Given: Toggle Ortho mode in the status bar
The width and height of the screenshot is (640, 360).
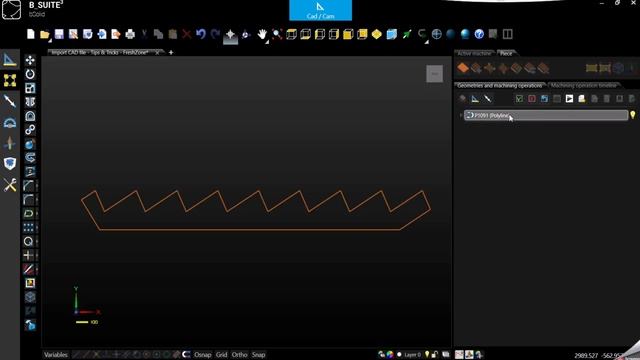Looking at the screenshot, I should pyautogui.click(x=240, y=355).
